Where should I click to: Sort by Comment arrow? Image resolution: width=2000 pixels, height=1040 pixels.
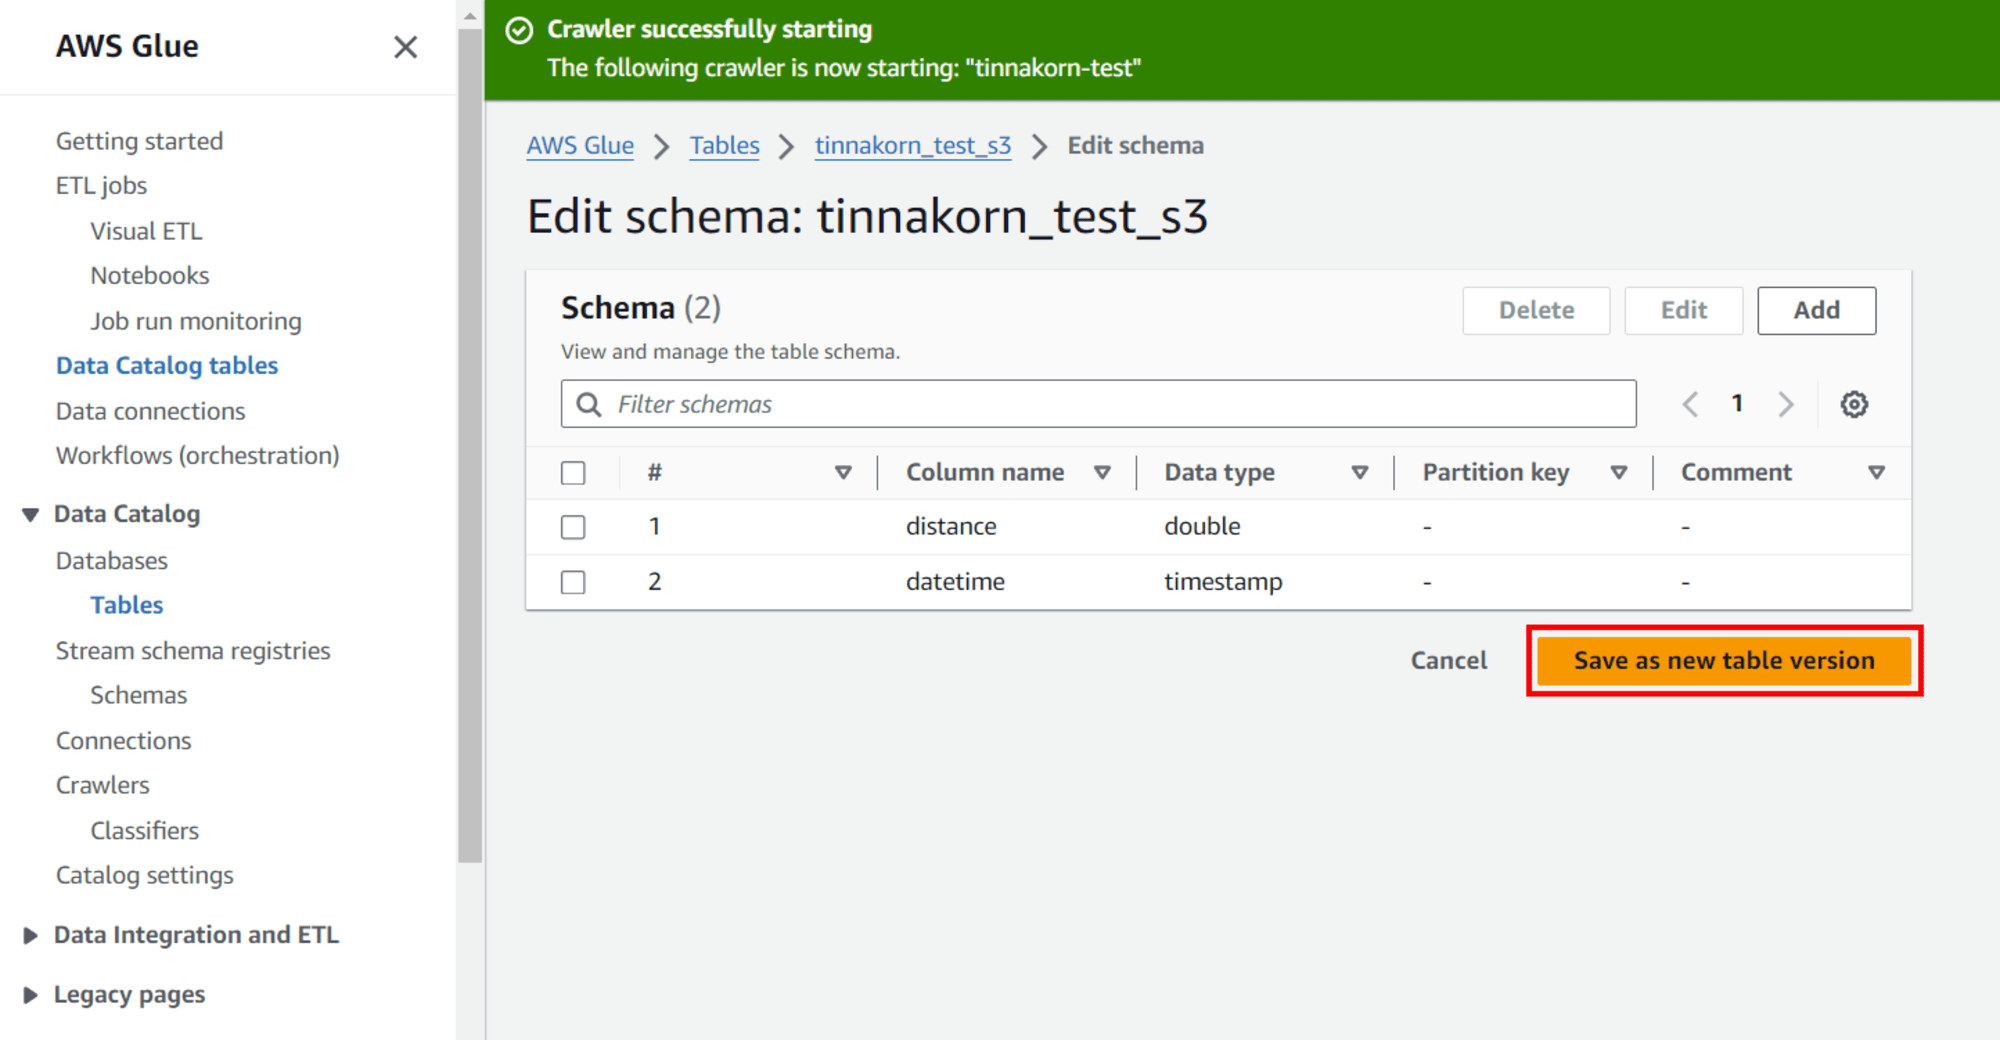(1877, 473)
